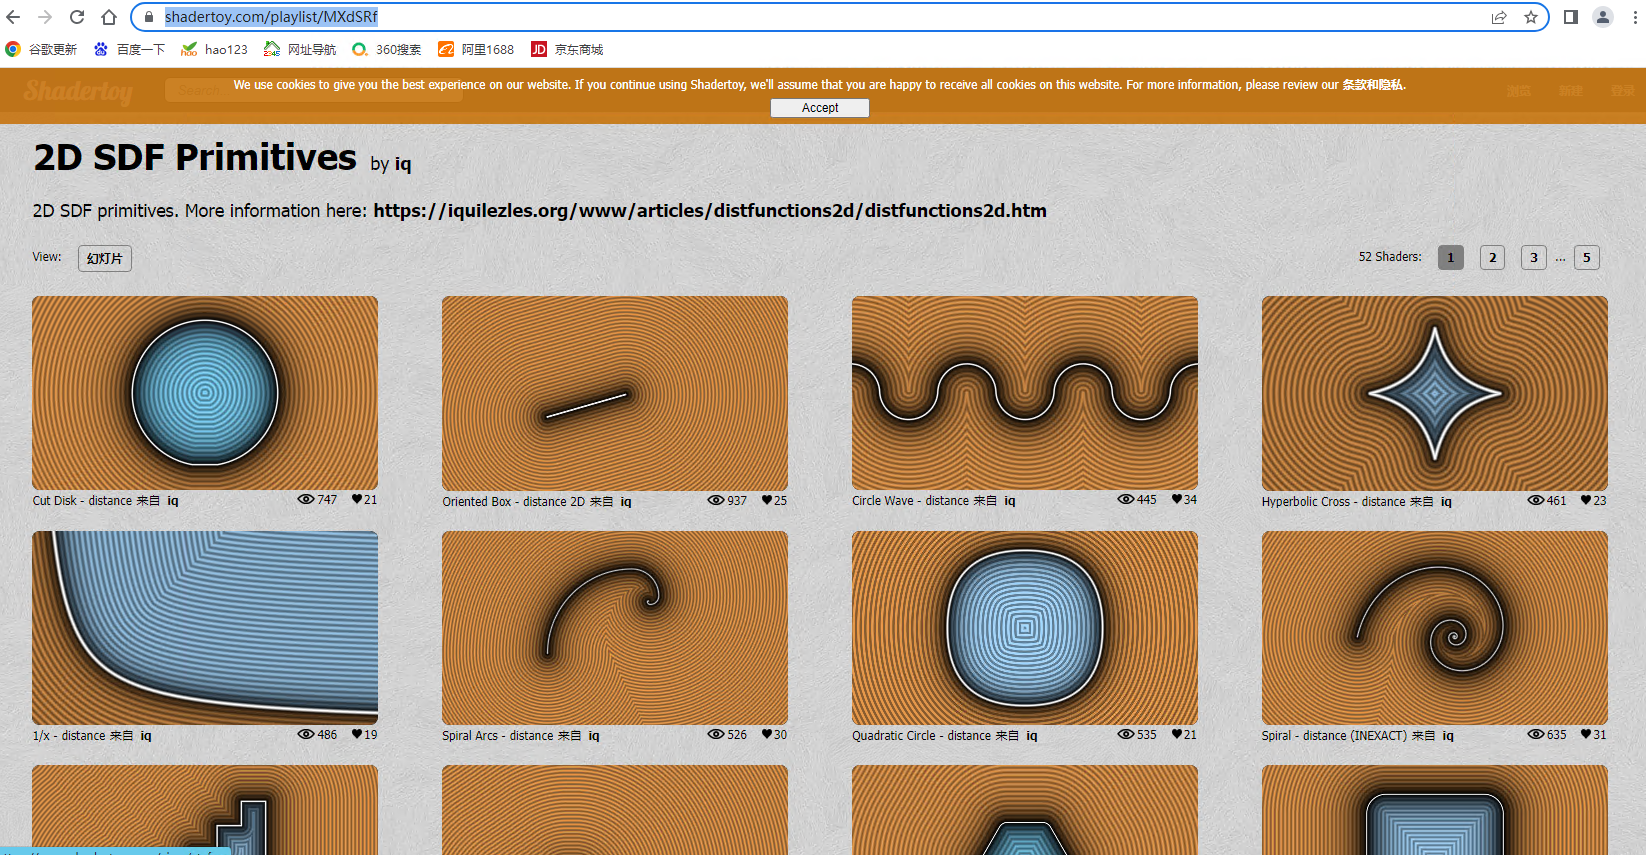Screen dimensions: 1646x855
Task: Click the 52 Shaders: count text
Action: (x=1390, y=257)
